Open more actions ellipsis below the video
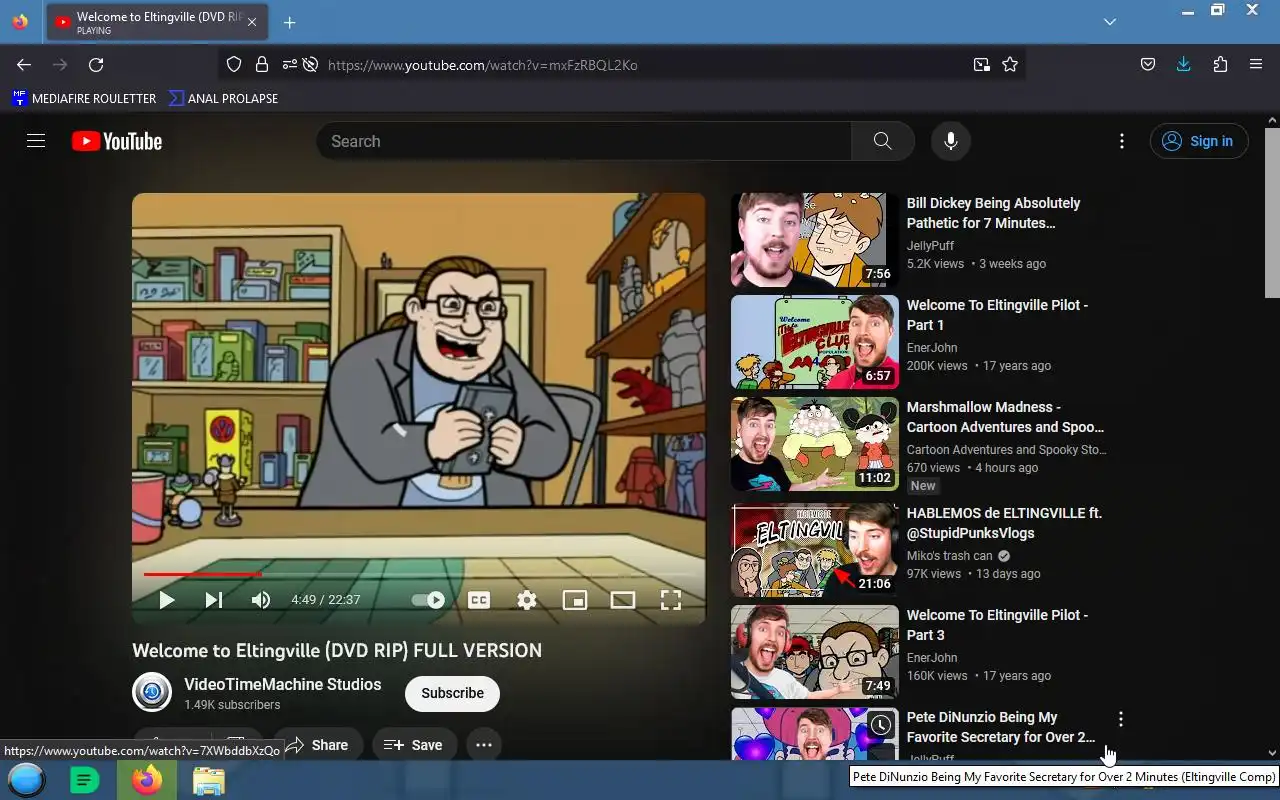The height and width of the screenshot is (800, 1280). (x=483, y=745)
